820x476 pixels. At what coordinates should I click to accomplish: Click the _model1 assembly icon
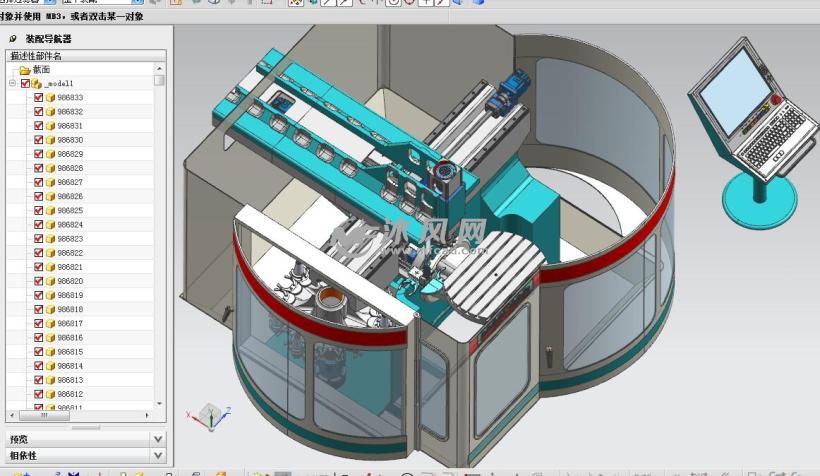point(37,84)
